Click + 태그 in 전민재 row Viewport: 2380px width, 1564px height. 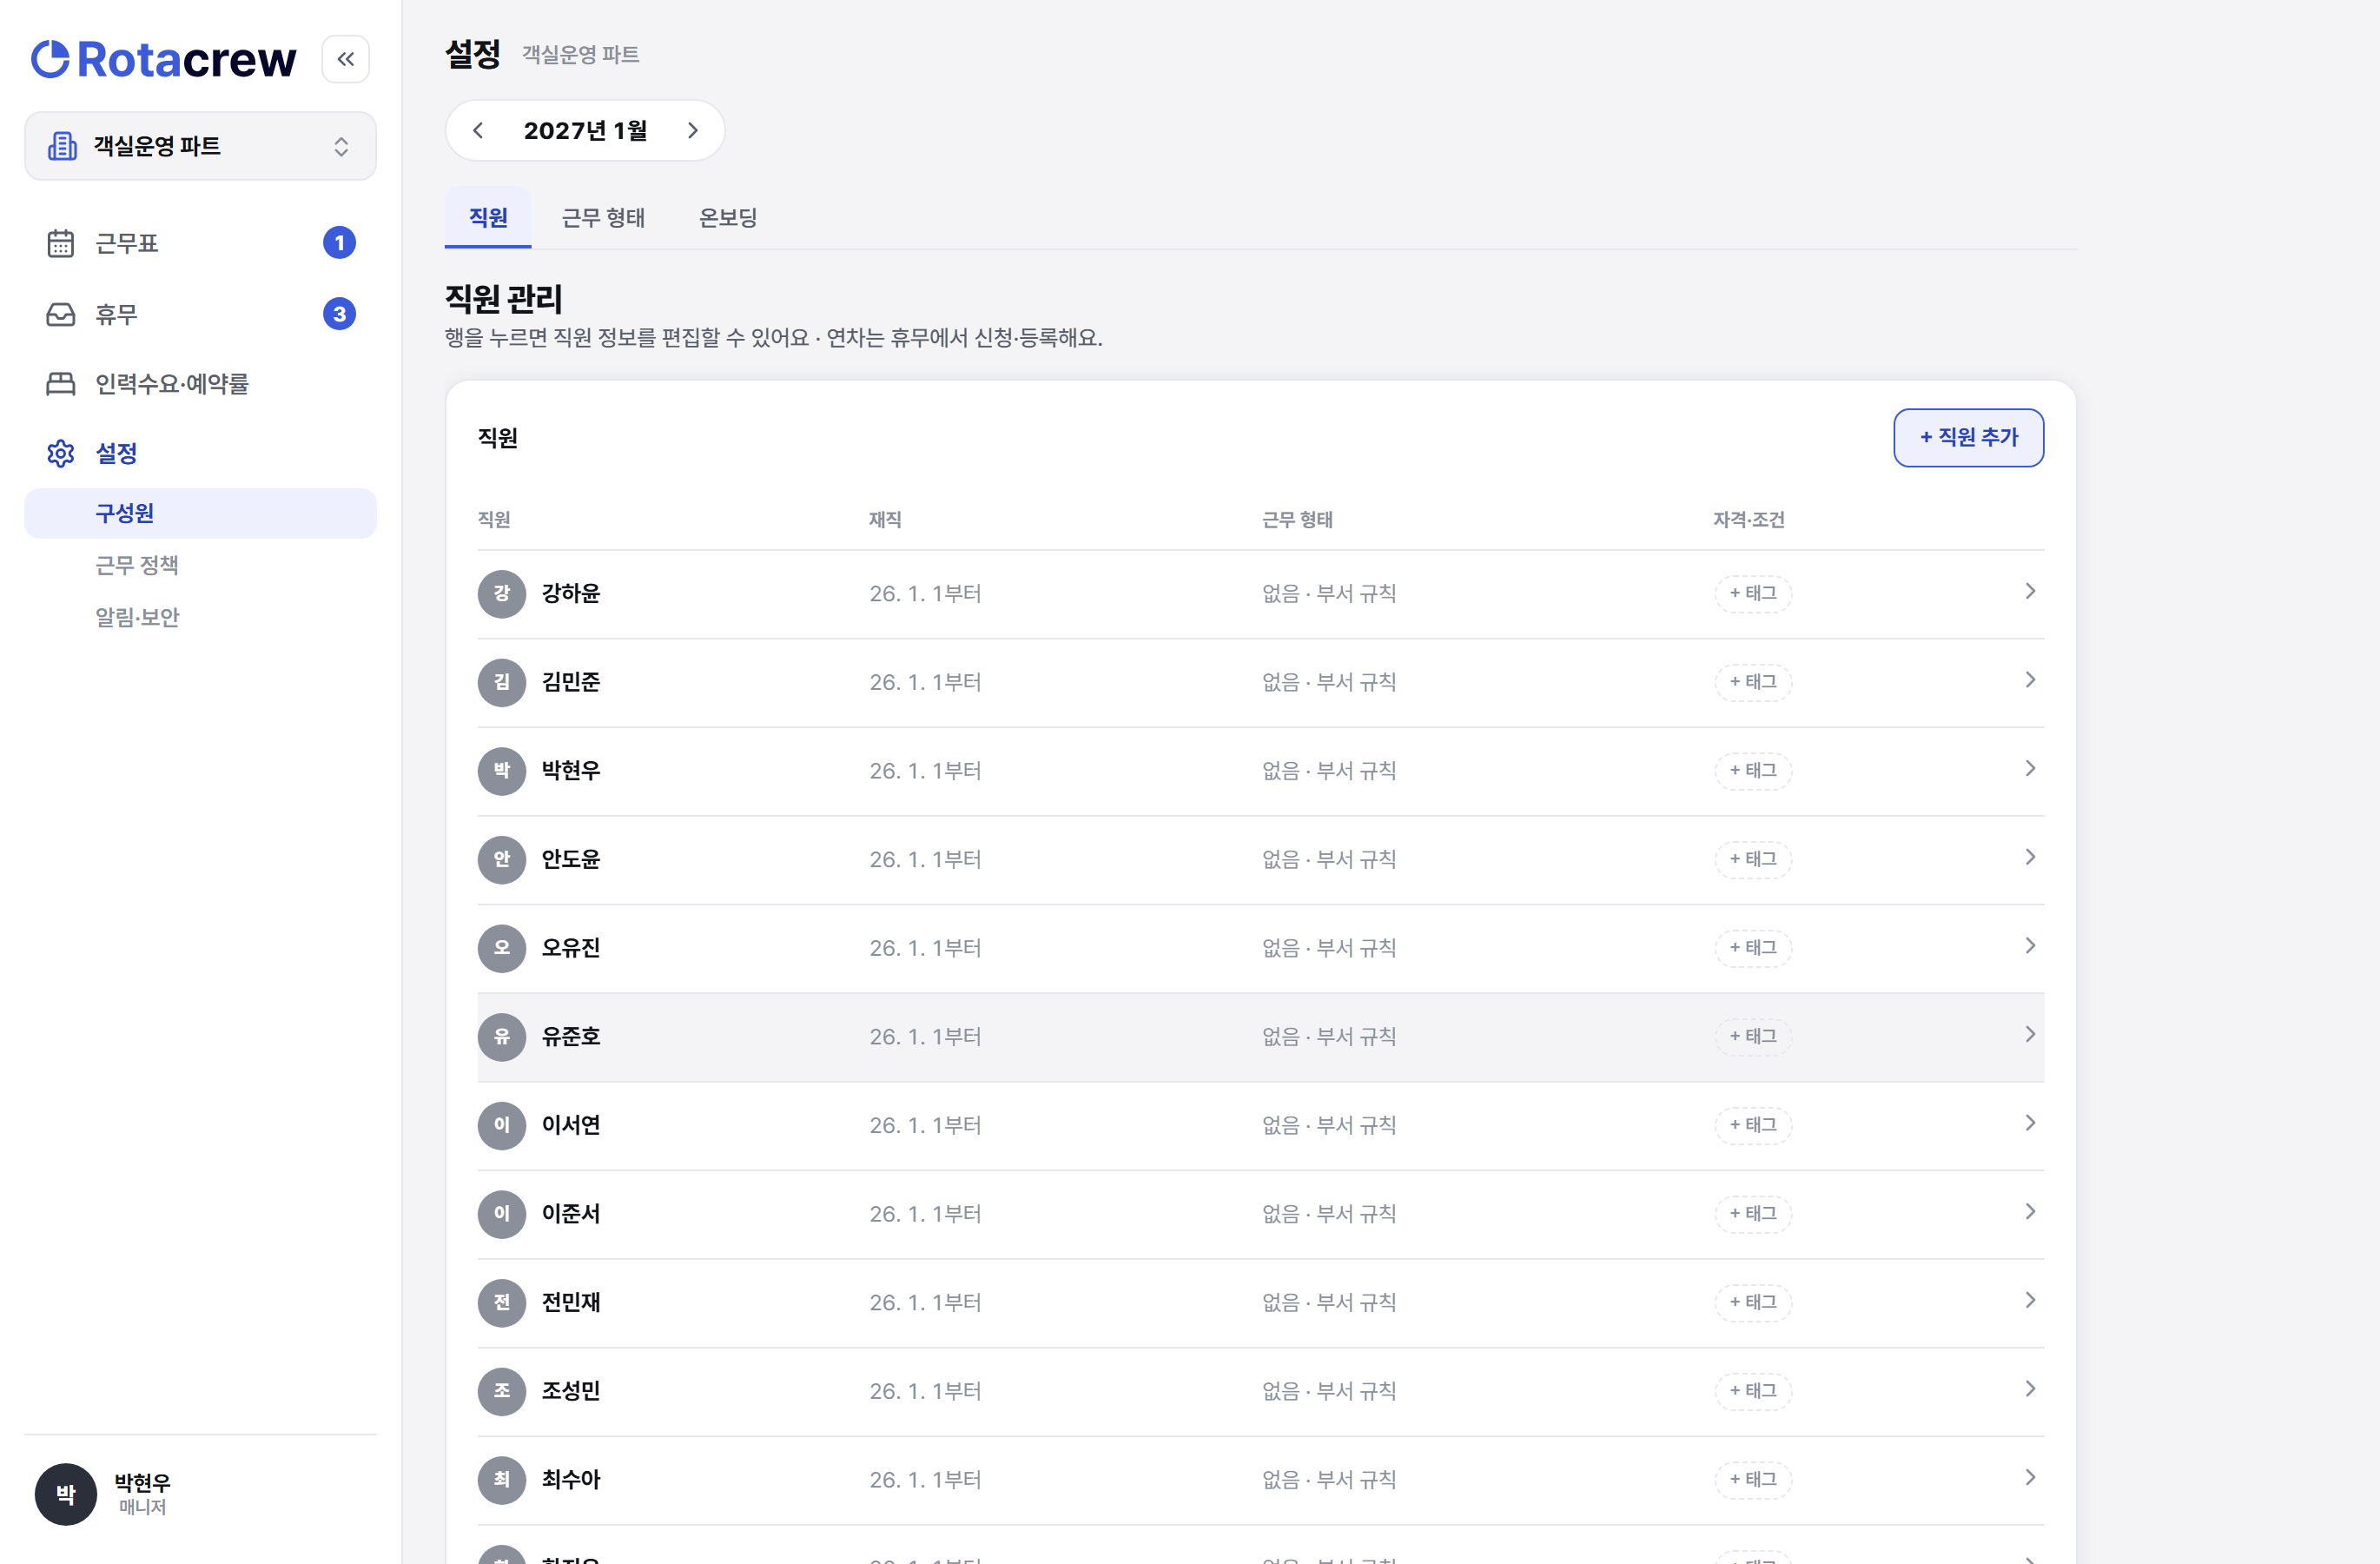click(1752, 1302)
